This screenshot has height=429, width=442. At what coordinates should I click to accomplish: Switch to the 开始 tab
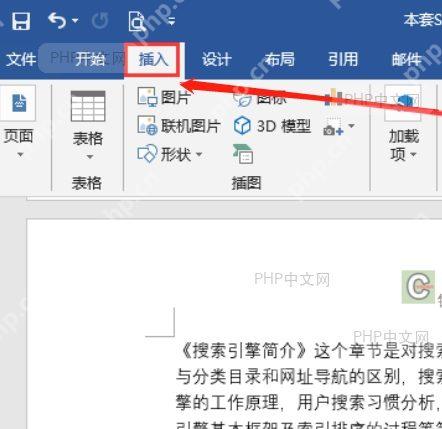click(x=90, y=59)
